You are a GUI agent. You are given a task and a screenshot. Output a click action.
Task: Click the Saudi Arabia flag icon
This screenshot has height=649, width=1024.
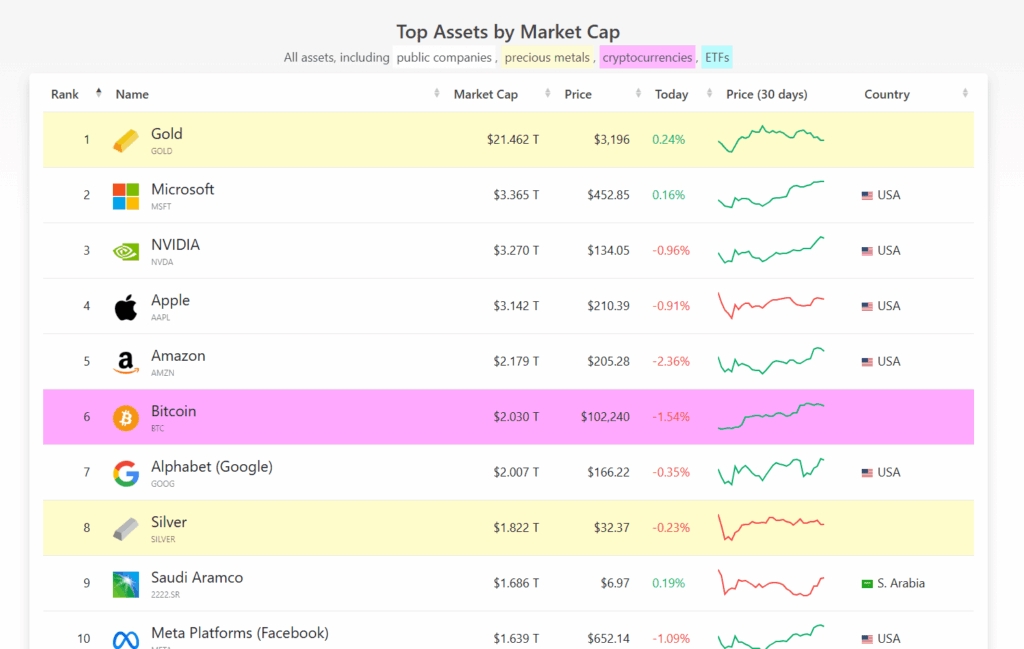tap(867, 584)
